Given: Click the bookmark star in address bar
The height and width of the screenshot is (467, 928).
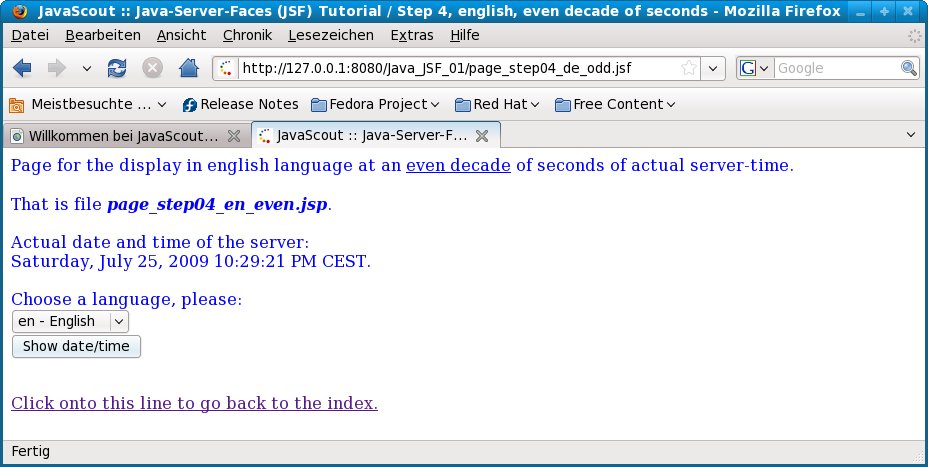Looking at the screenshot, I should [x=689, y=69].
